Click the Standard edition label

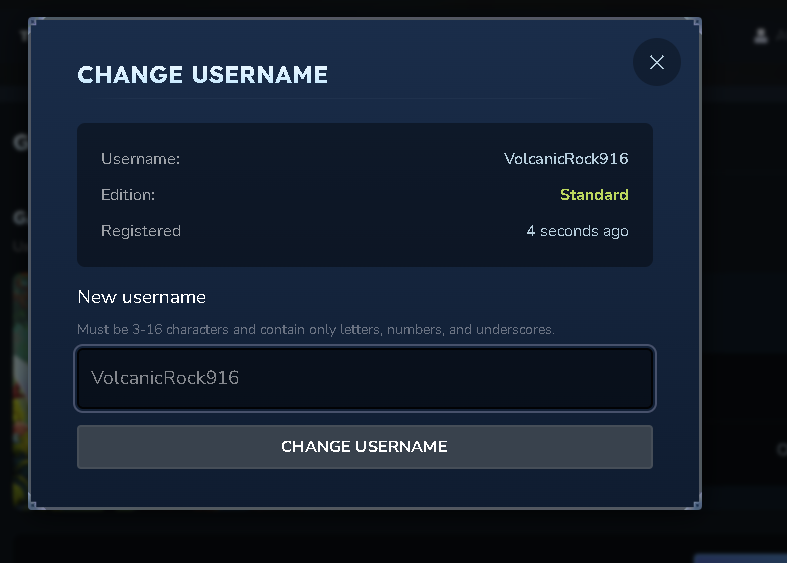(594, 195)
